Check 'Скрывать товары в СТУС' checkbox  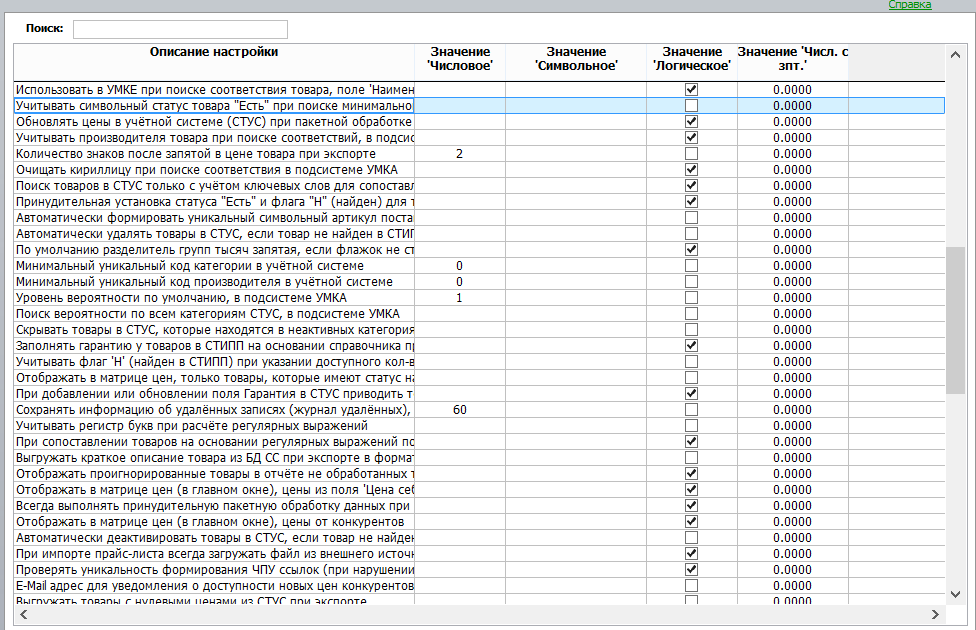(692, 330)
